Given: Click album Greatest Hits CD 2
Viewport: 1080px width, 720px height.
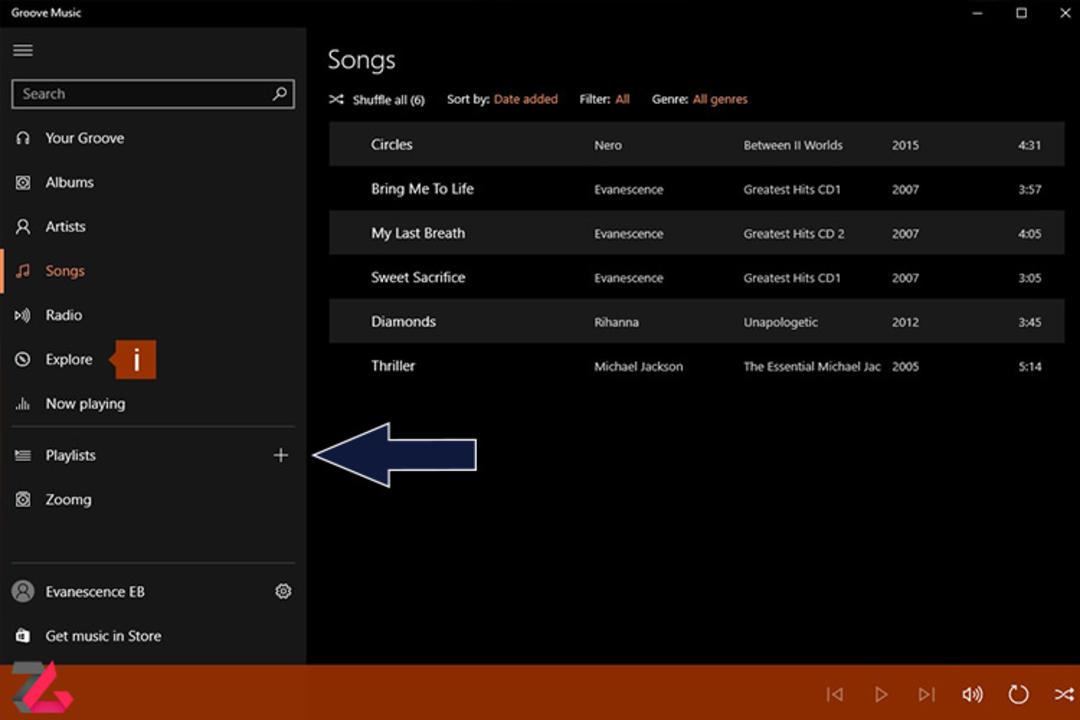Looking at the screenshot, I should pos(793,234).
